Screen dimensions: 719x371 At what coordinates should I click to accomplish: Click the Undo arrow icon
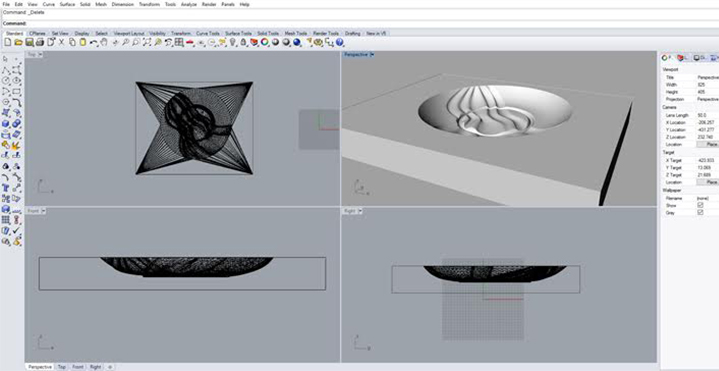pyautogui.click(x=94, y=42)
